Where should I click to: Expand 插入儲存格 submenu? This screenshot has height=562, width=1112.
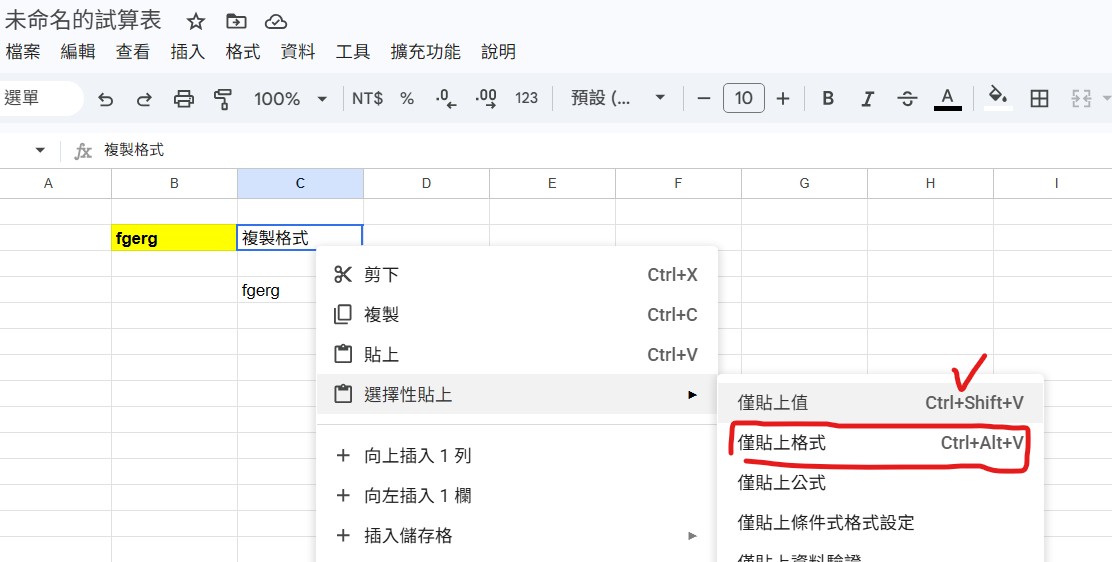tap(517, 535)
